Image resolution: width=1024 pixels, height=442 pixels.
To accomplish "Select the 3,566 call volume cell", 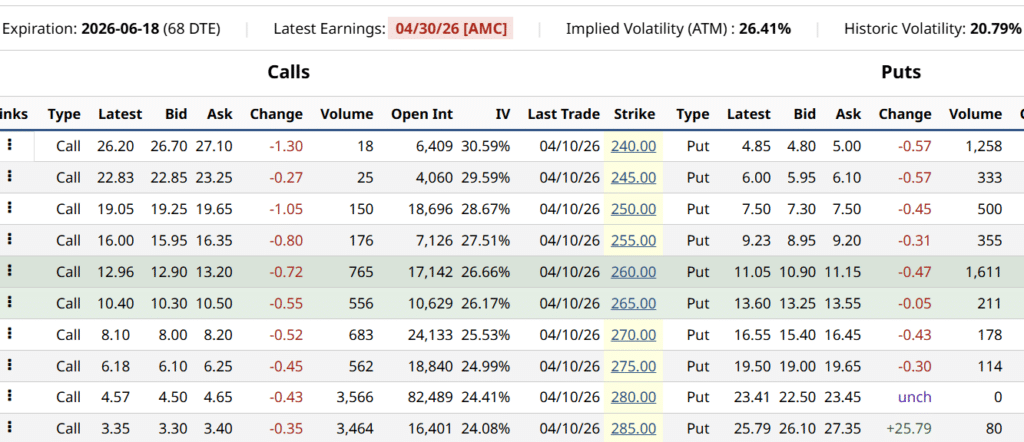I will 353,397.
